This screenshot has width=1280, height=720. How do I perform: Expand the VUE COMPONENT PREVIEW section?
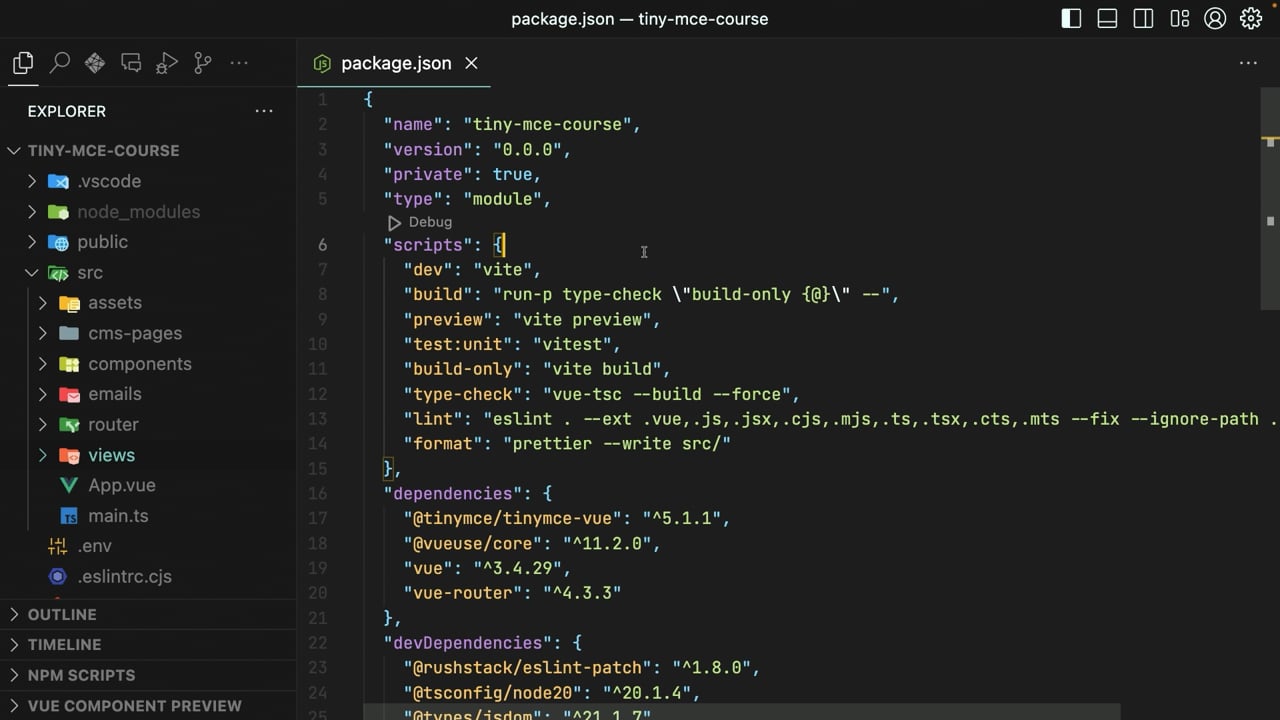tap(148, 705)
